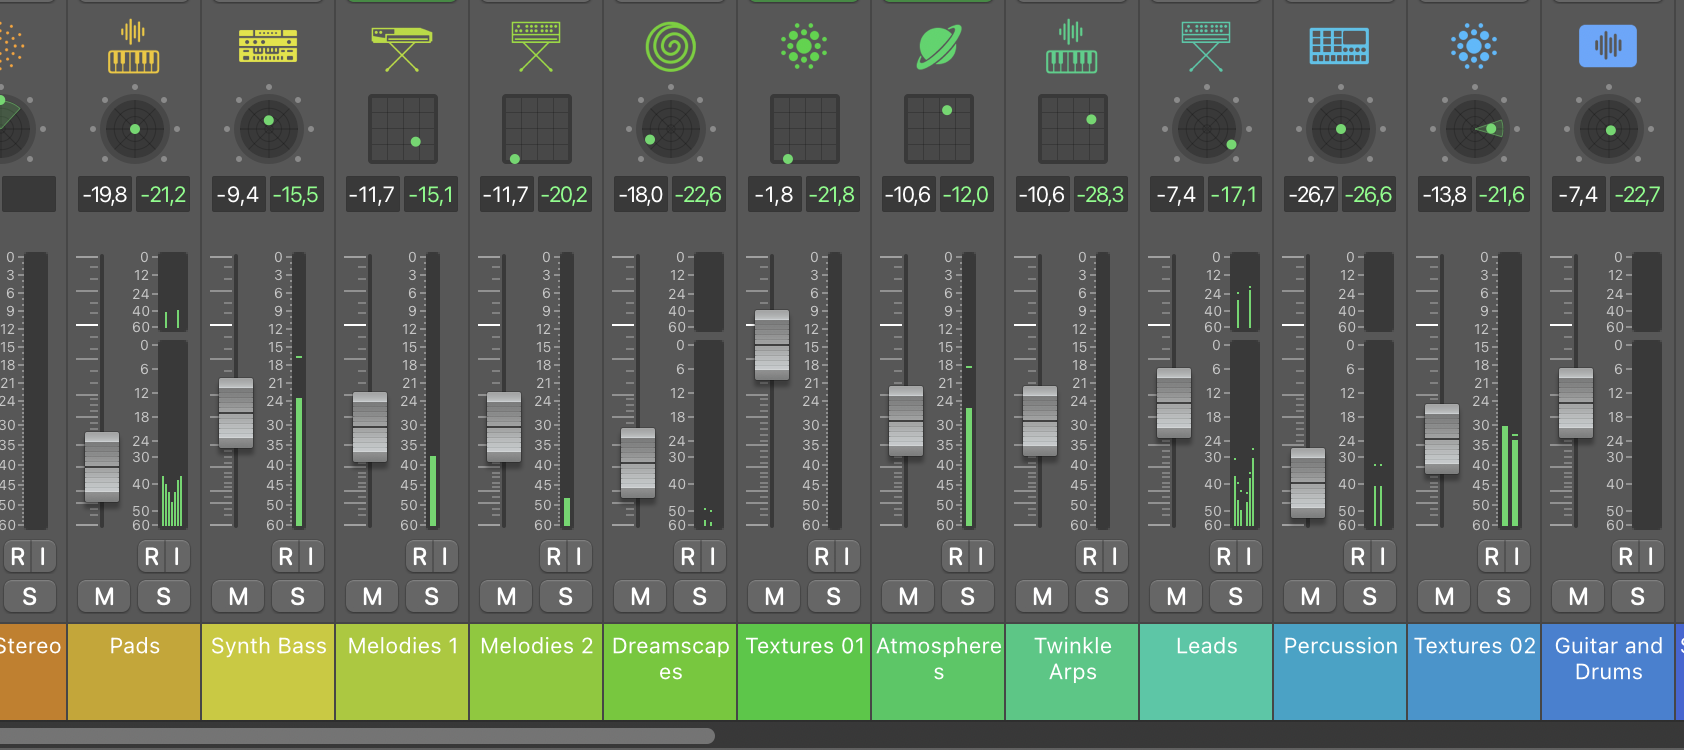The image size is (1684, 750).
Task: Click the Dreamscapes spiral icon
Action: [x=670, y=47]
